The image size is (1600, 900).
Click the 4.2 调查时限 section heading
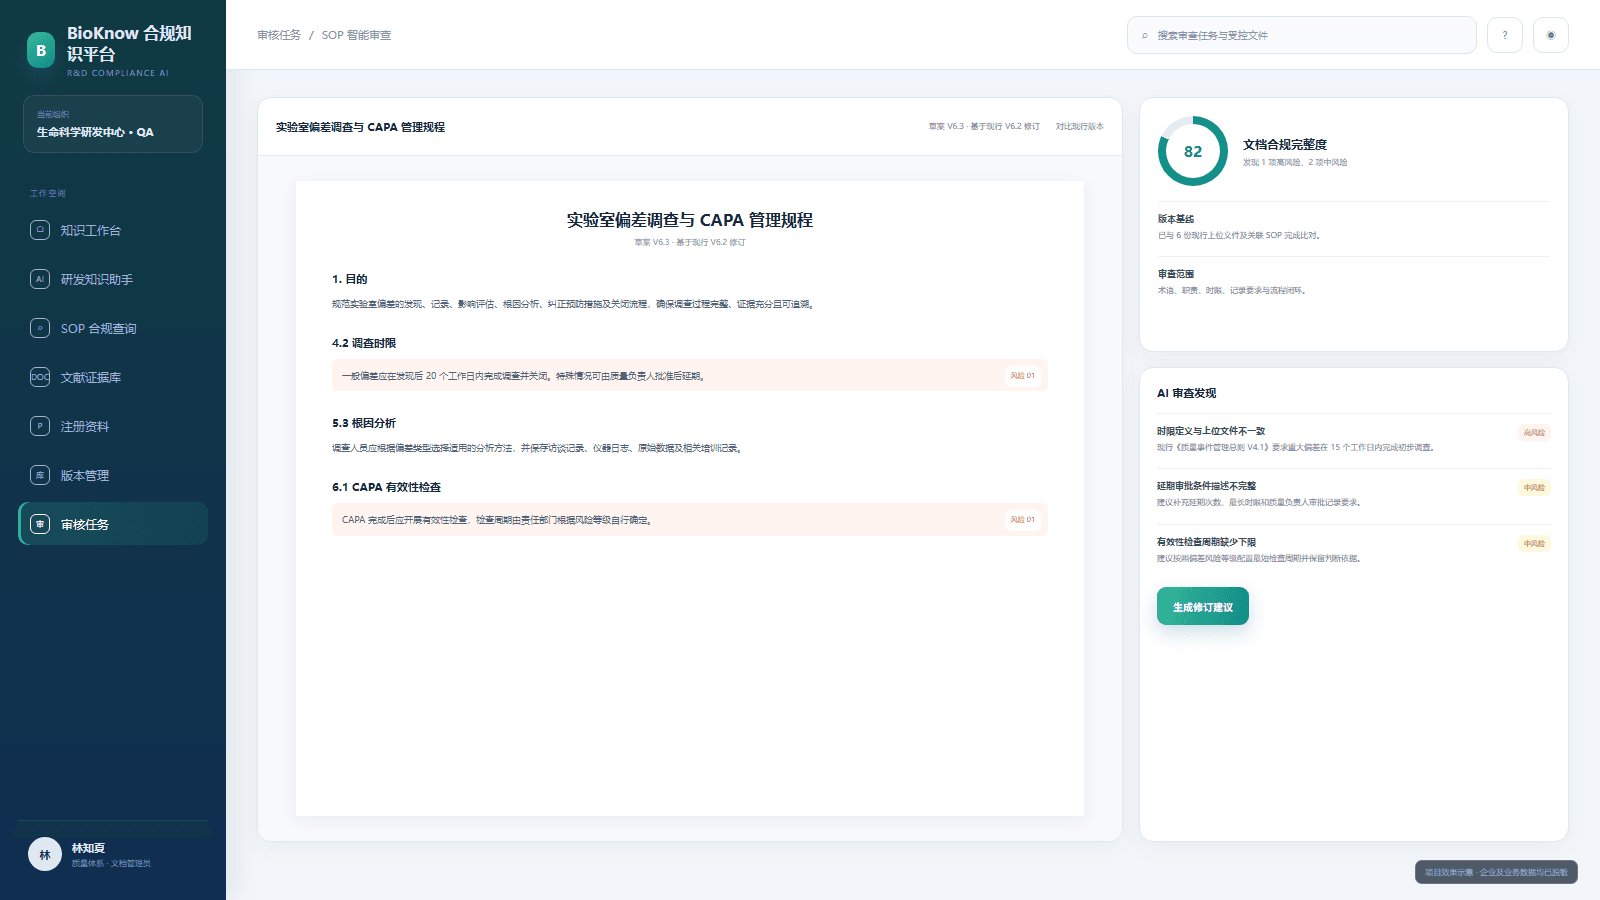point(364,343)
